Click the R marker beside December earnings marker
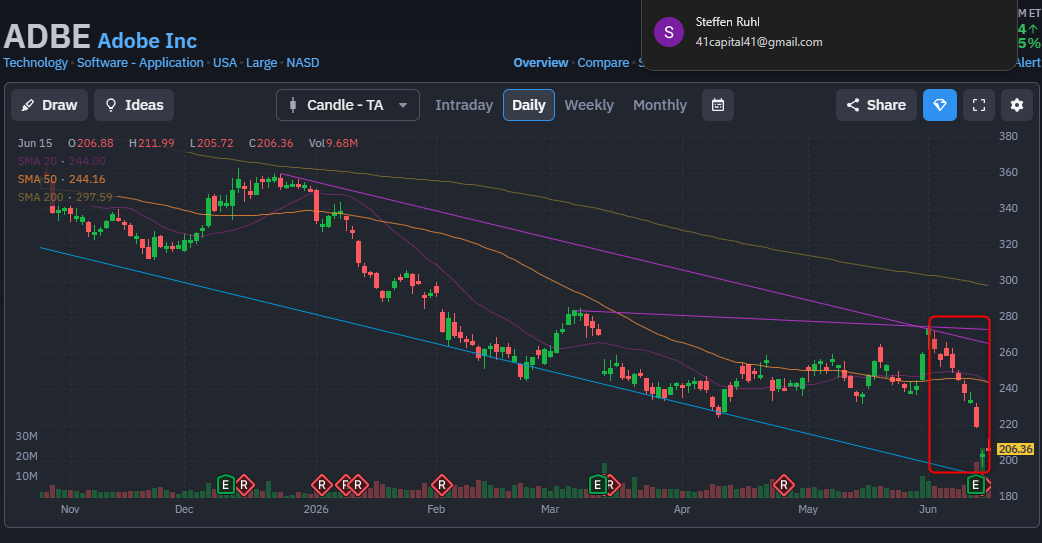 click(244, 485)
